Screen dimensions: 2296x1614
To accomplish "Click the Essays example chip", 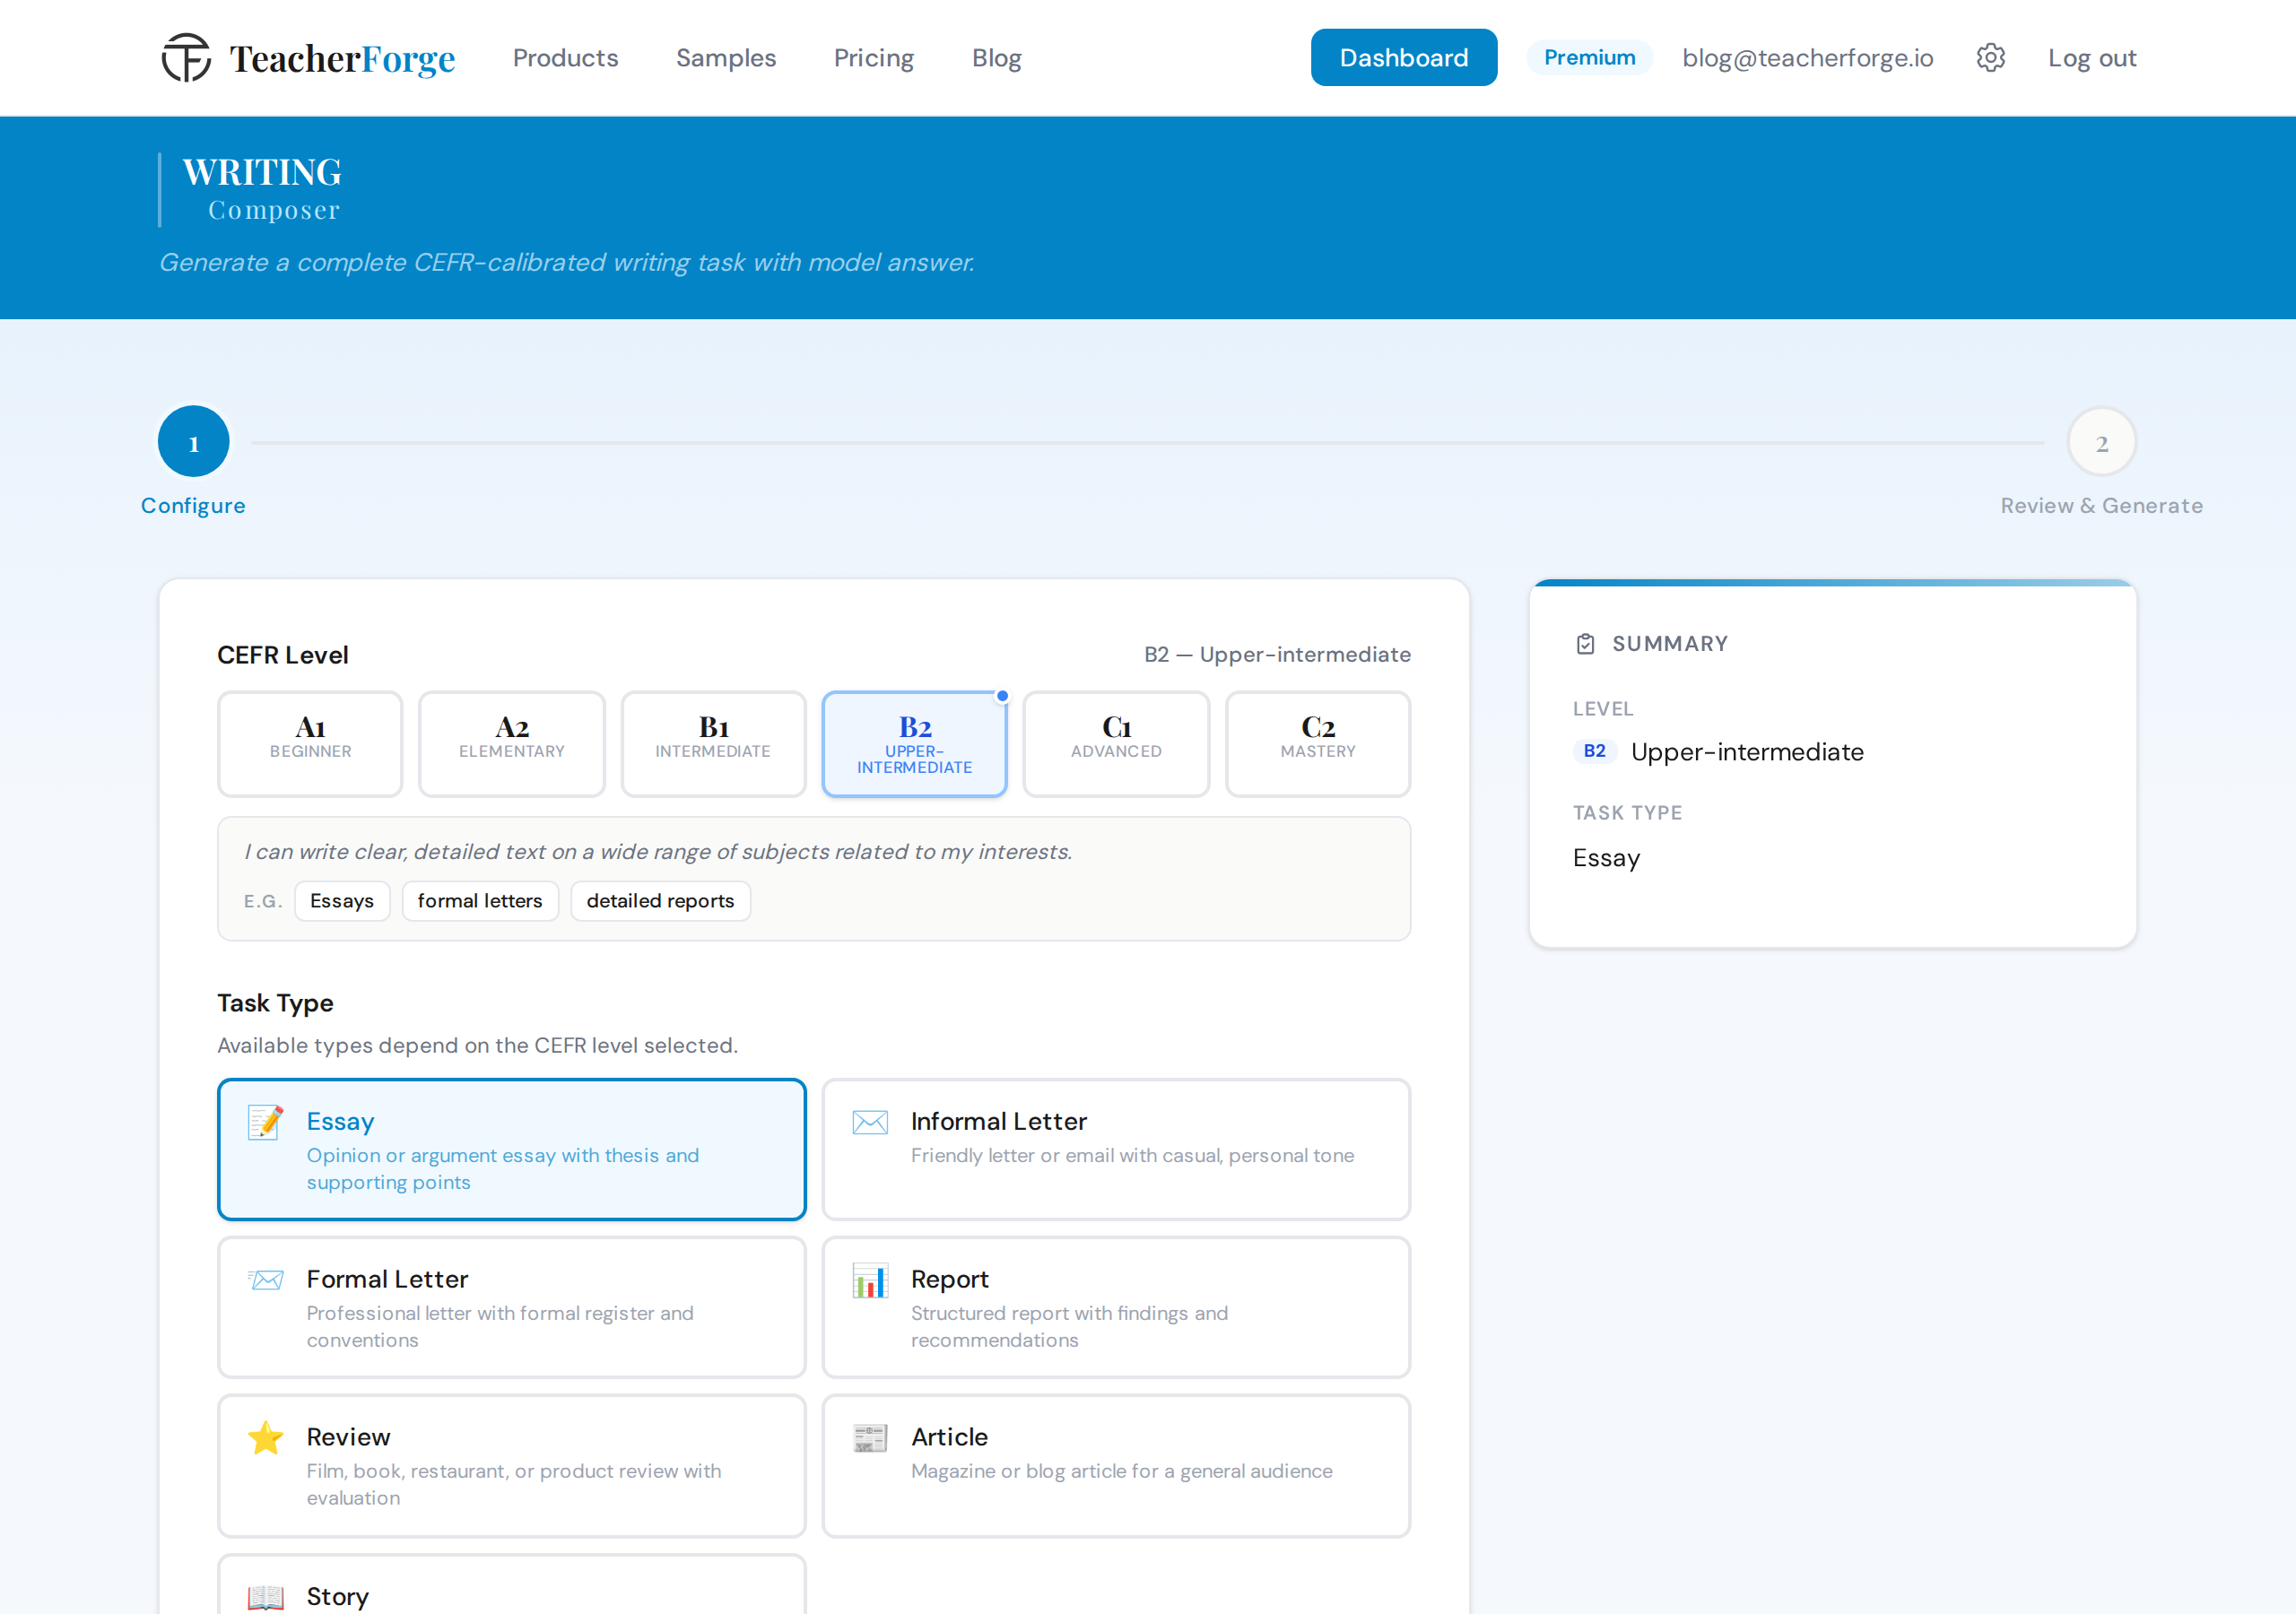I will [x=342, y=901].
